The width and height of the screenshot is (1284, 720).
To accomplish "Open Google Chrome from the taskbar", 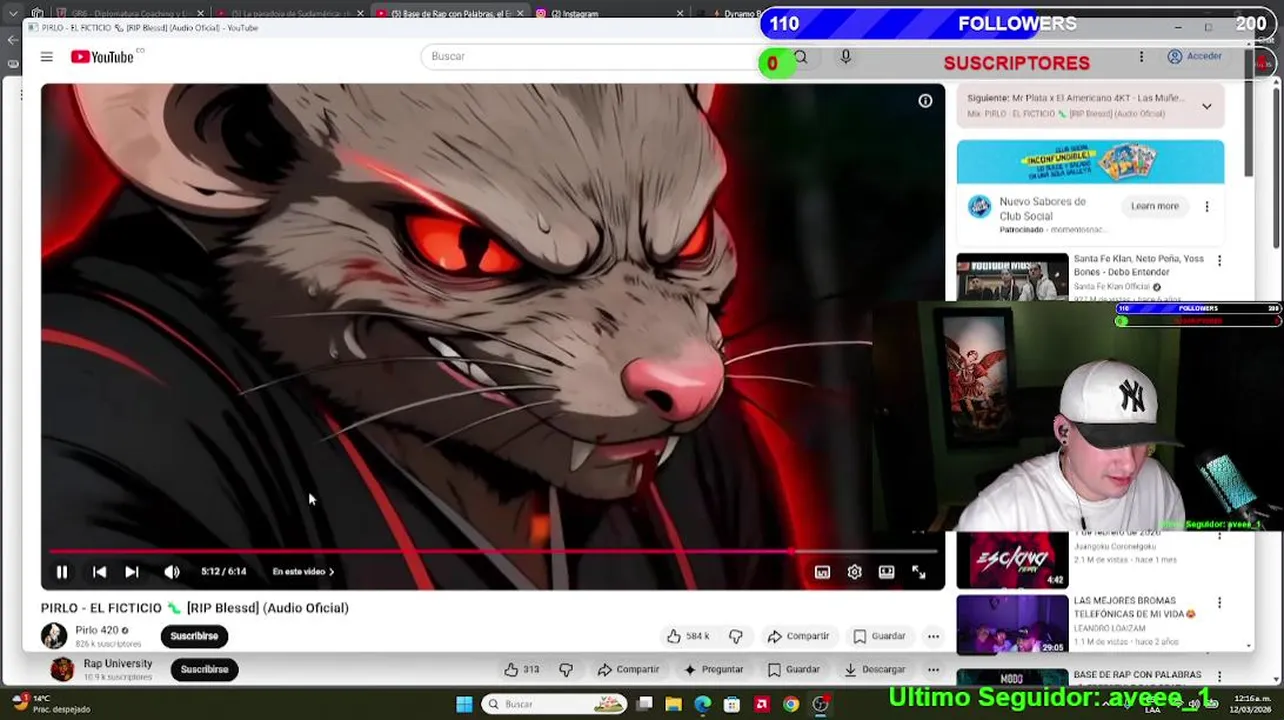I will point(791,704).
